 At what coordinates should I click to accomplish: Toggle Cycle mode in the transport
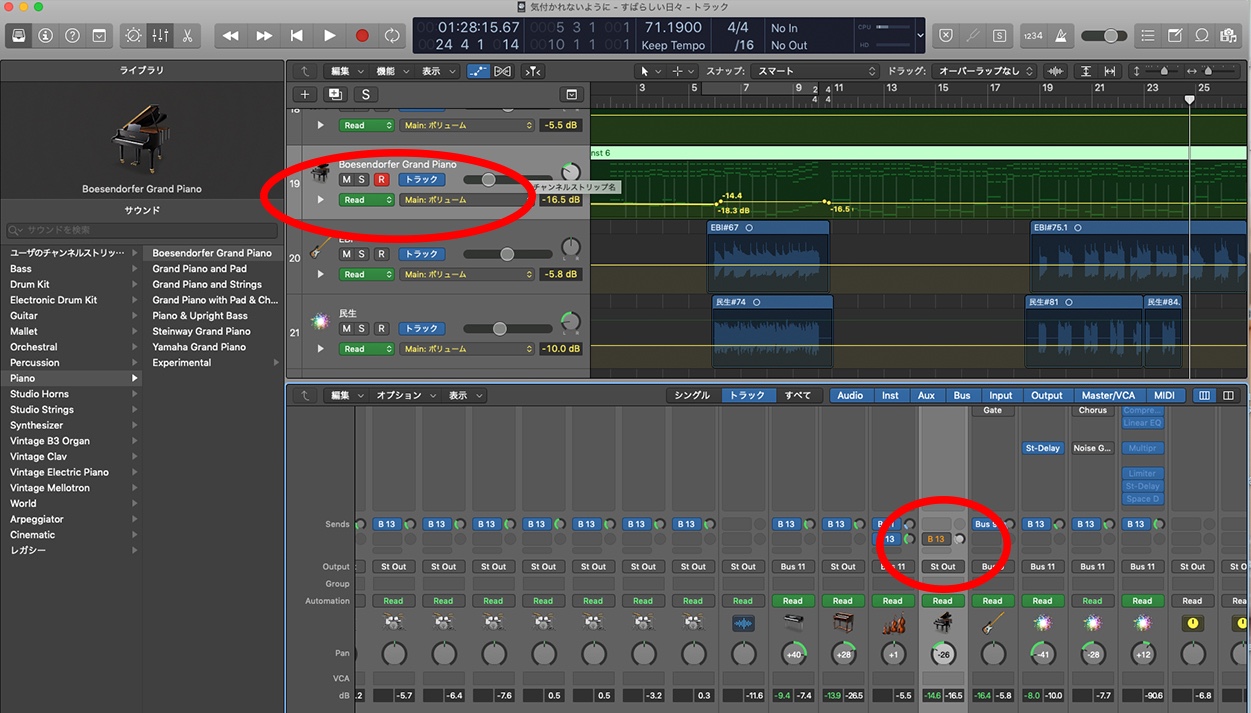(x=392, y=36)
